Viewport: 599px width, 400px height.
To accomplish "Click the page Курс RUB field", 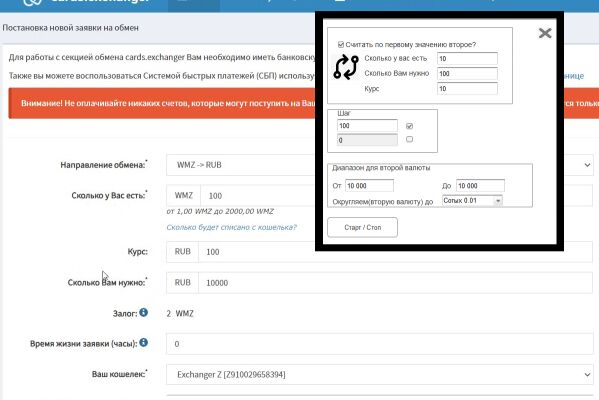I will (395, 252).
